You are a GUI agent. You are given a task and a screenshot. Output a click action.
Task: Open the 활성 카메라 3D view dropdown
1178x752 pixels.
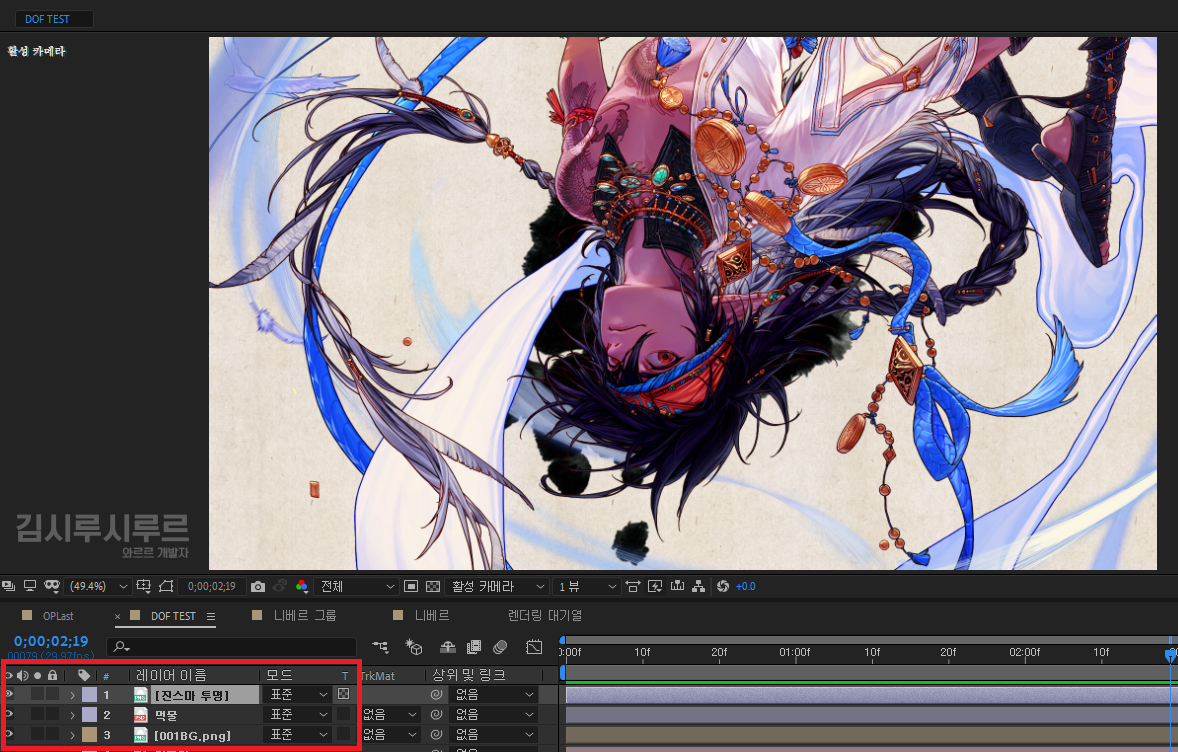tap(496, 586)
